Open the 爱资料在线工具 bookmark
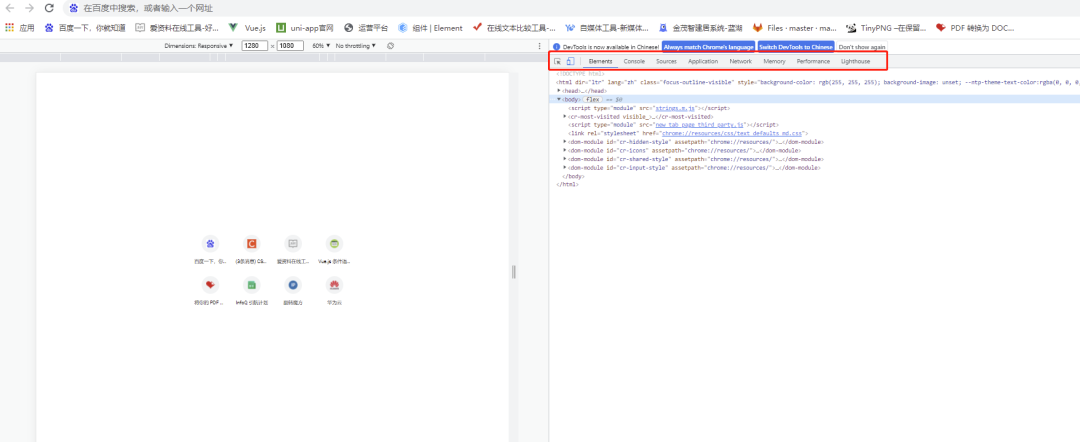 (177, 28)
